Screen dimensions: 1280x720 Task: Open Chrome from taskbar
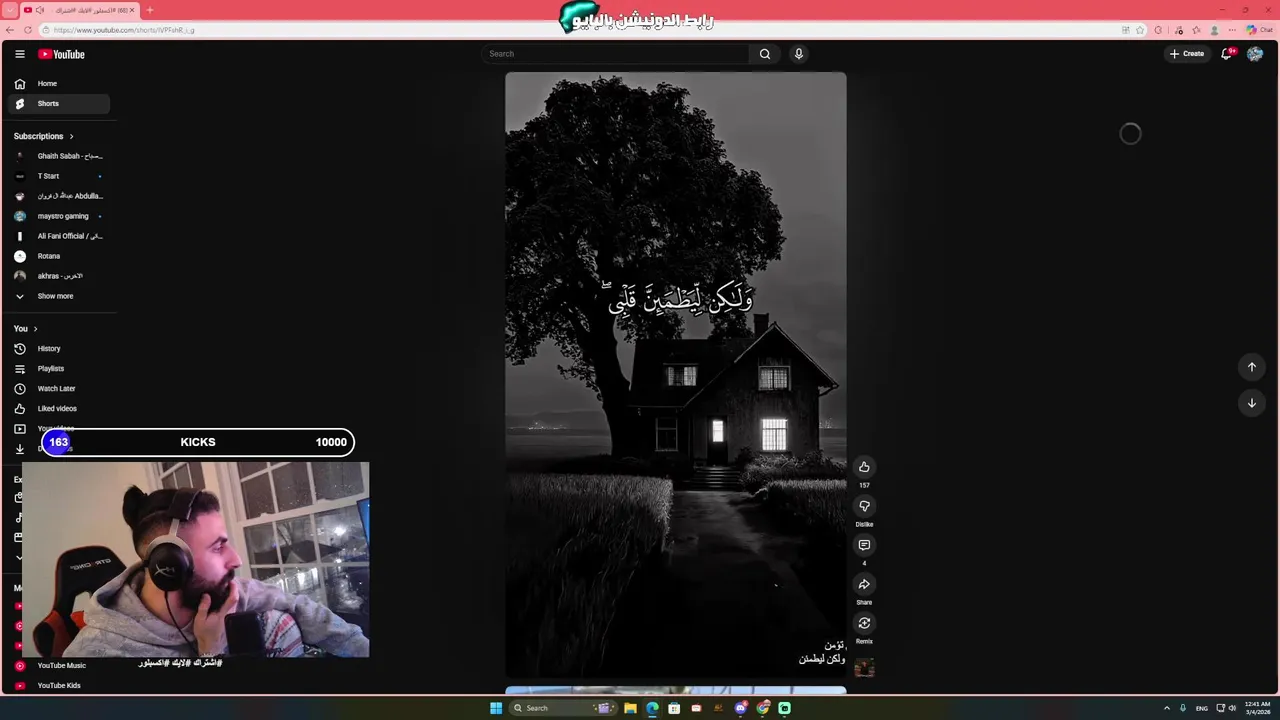pyautogui.click(x=763, y=708)
